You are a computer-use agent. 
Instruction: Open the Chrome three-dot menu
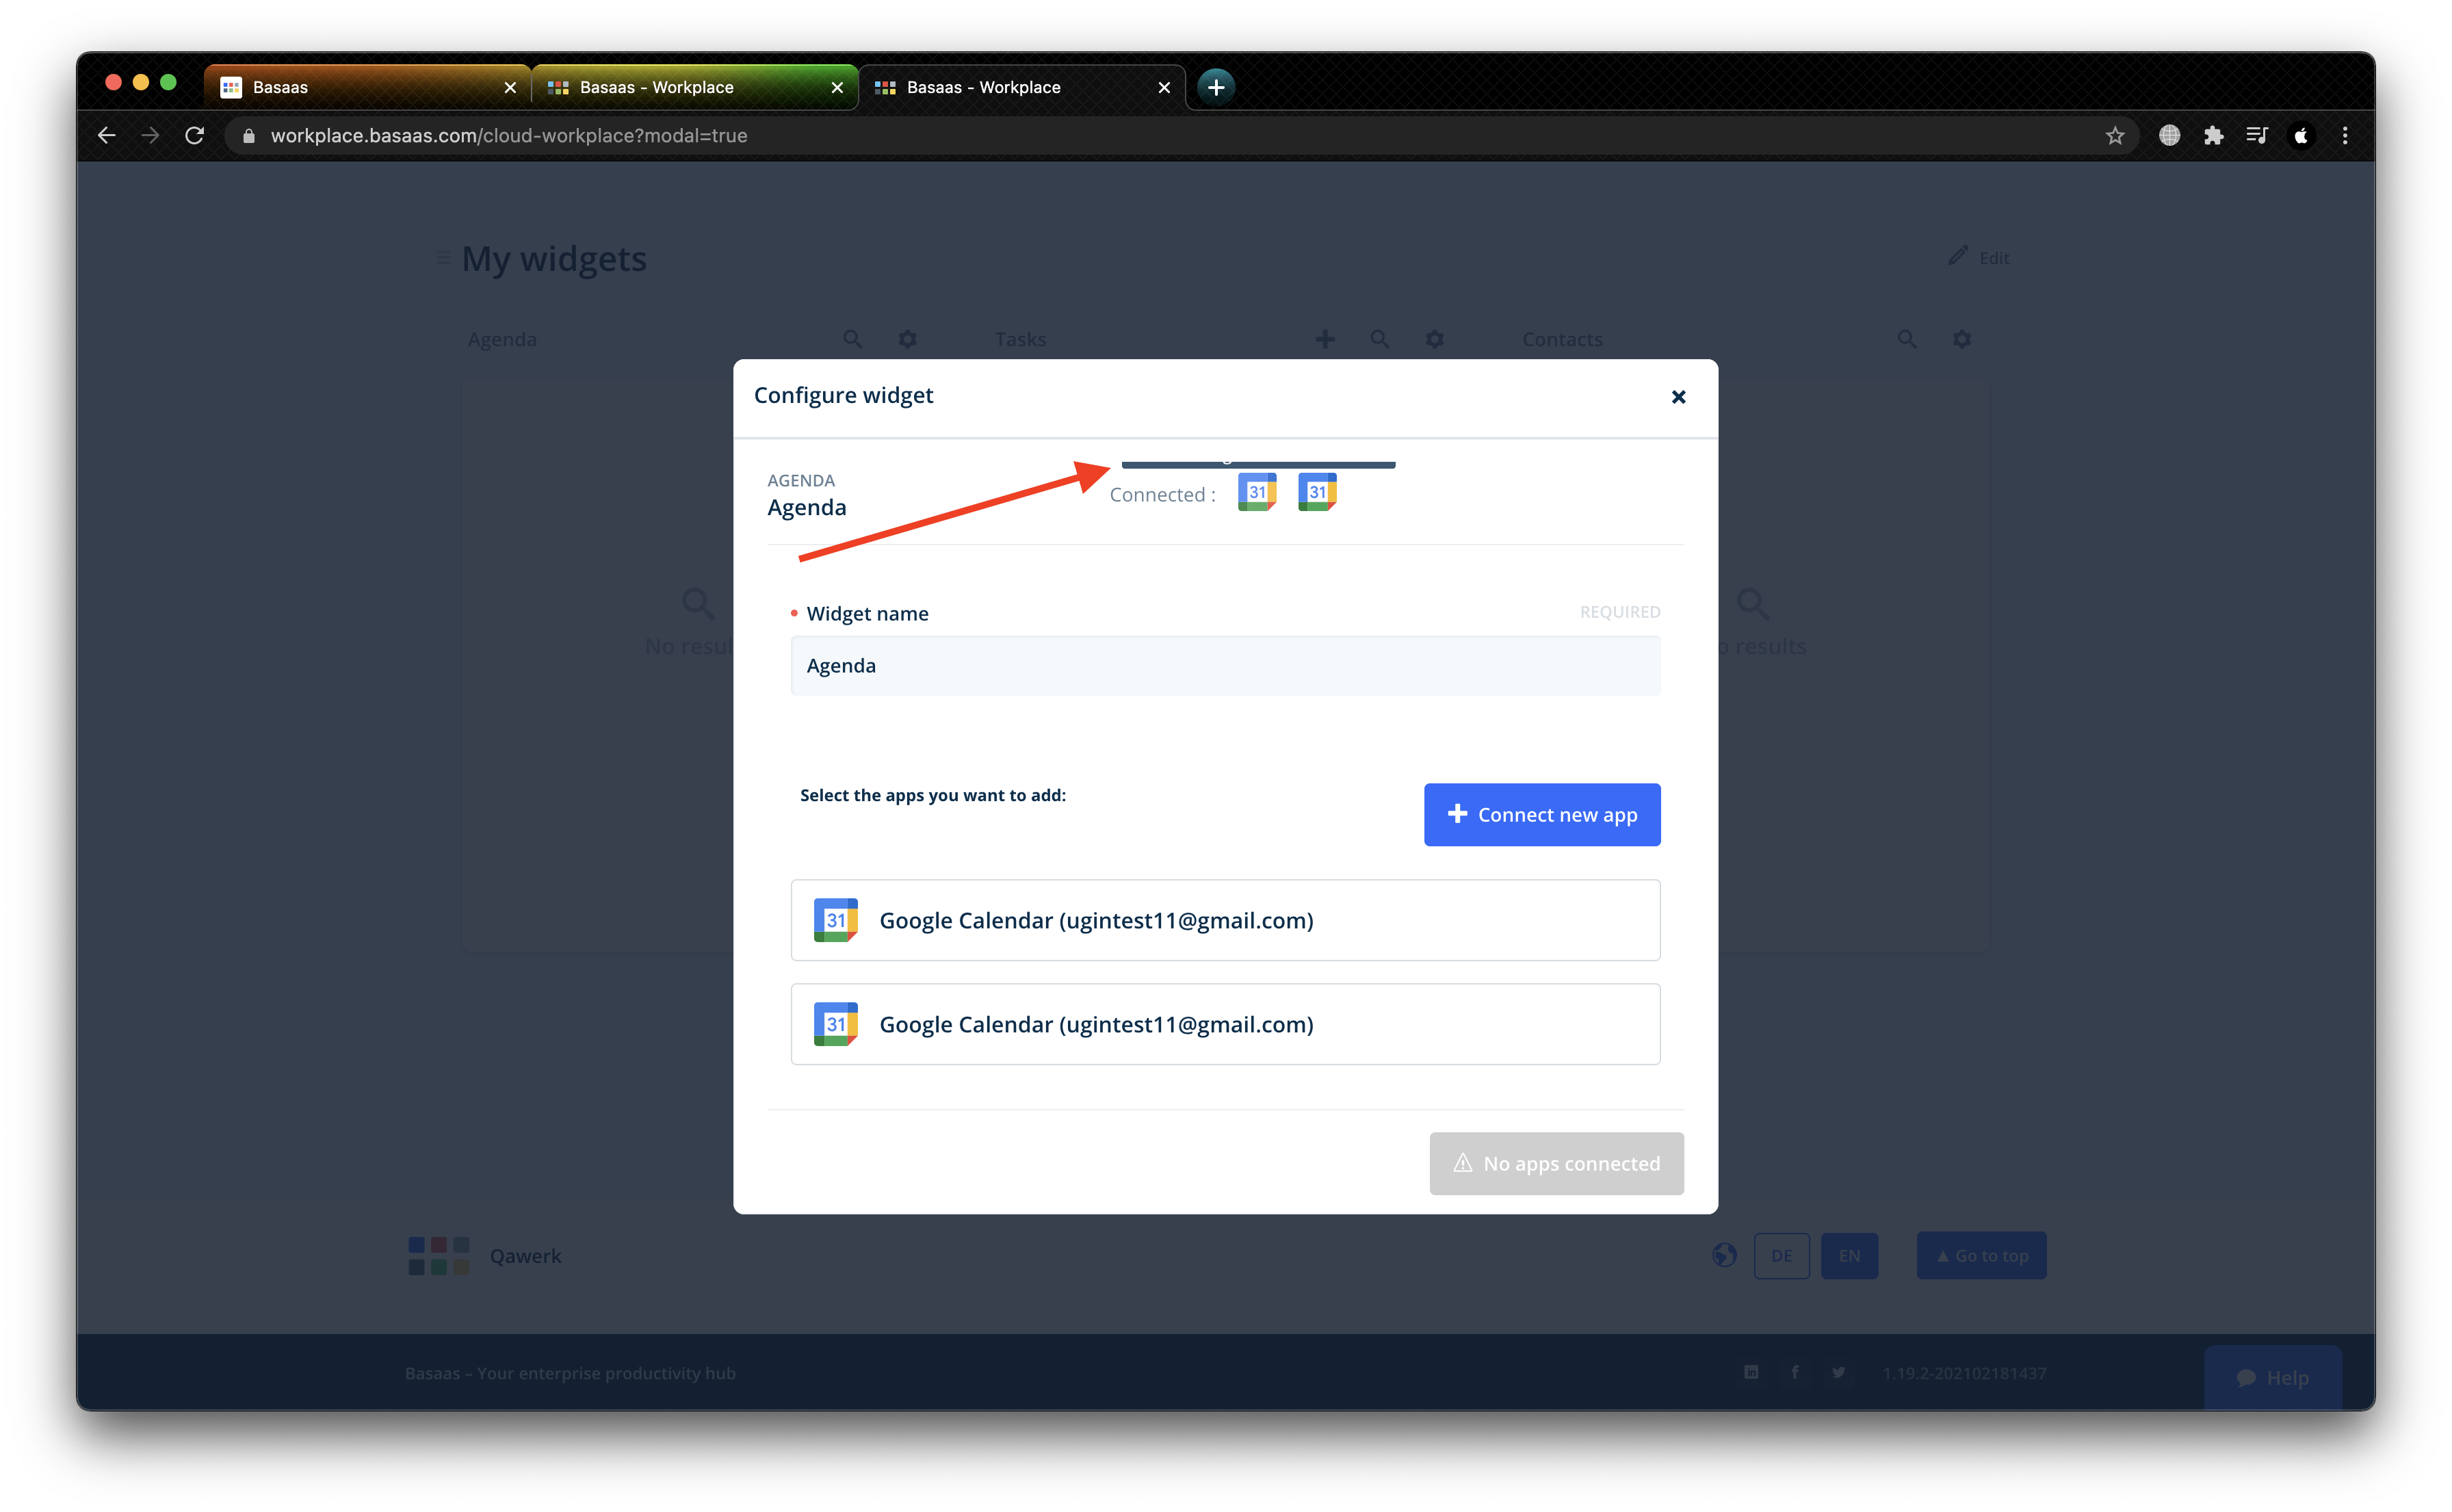click(2344, 135)
